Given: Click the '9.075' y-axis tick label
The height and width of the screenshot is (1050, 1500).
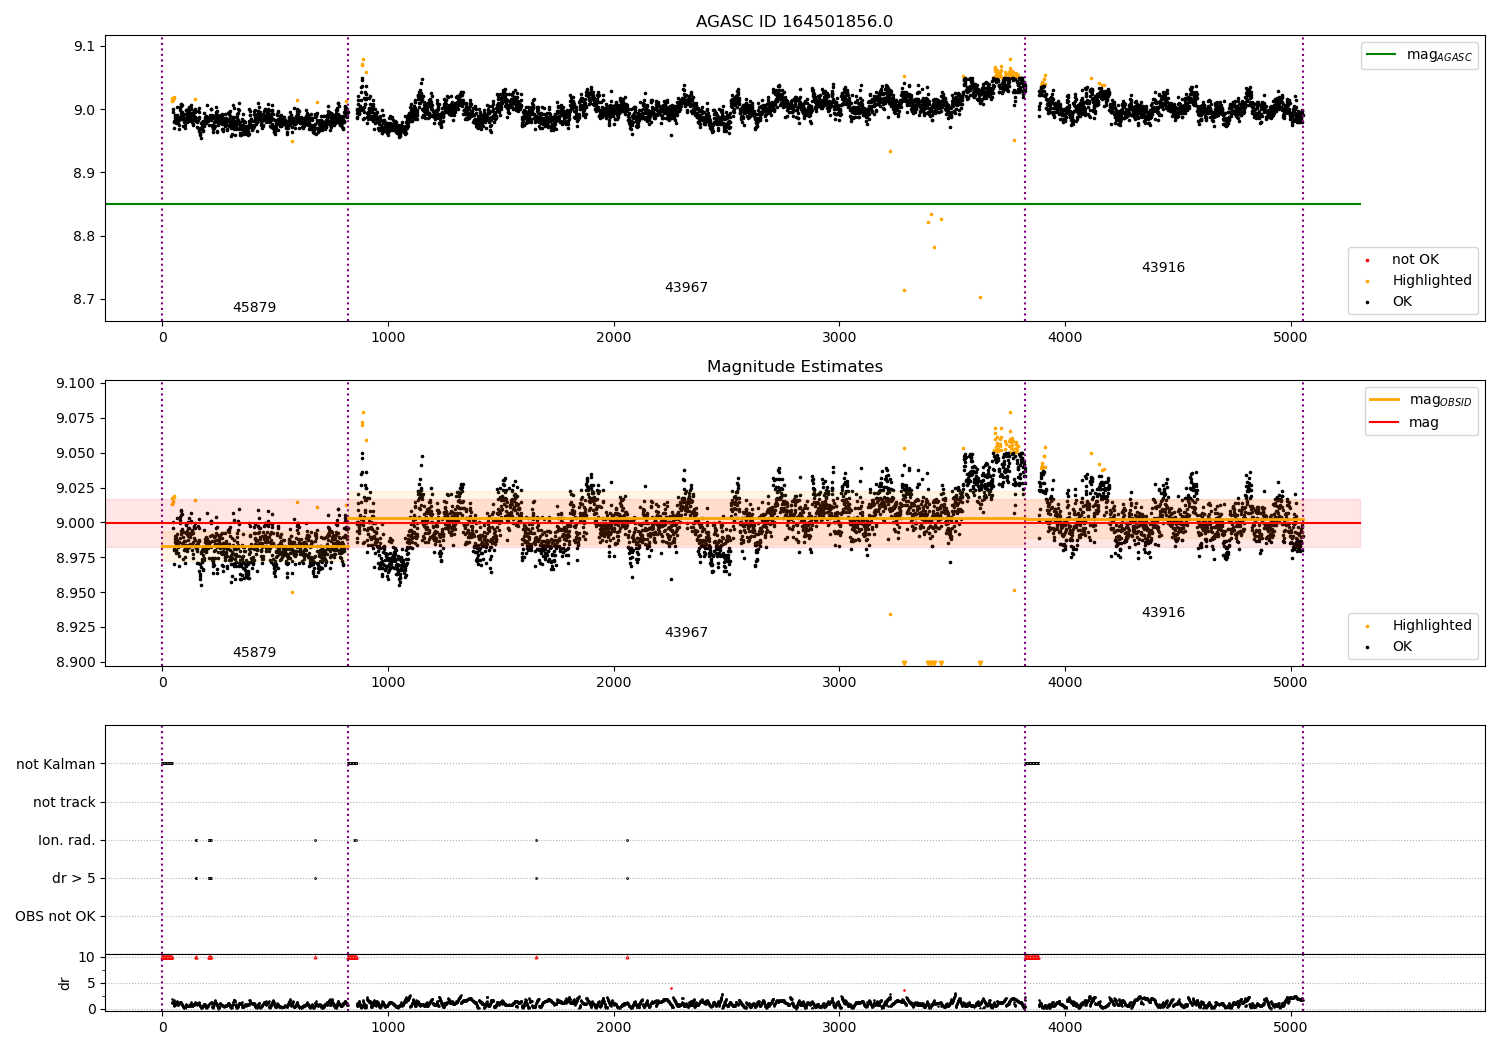Looking at the screenshot, I should point(76,418).
